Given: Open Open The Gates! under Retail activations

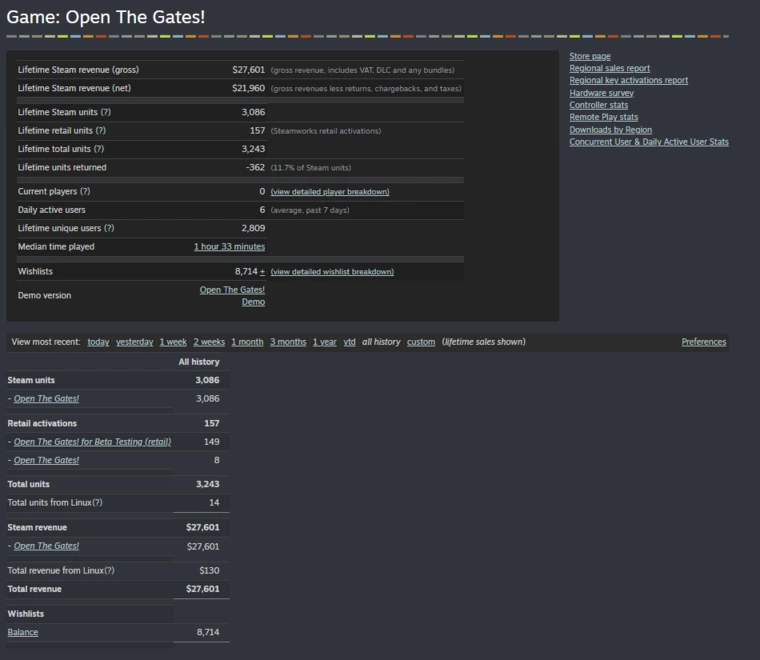Looking at the screenshot, I should point(46,460).
